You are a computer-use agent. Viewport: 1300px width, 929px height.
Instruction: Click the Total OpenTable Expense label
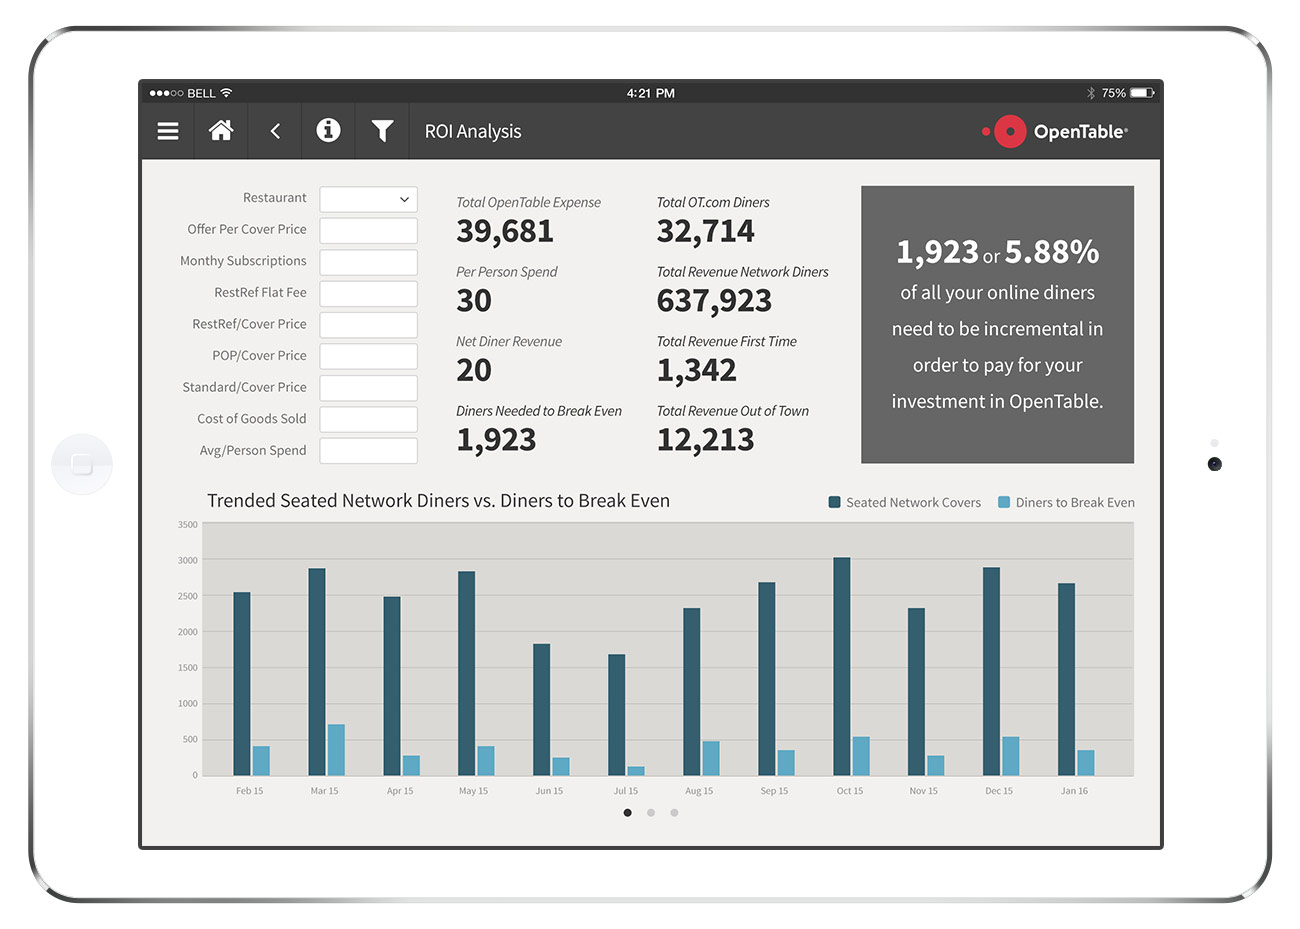pyautogui.click(x=528, y=202)
